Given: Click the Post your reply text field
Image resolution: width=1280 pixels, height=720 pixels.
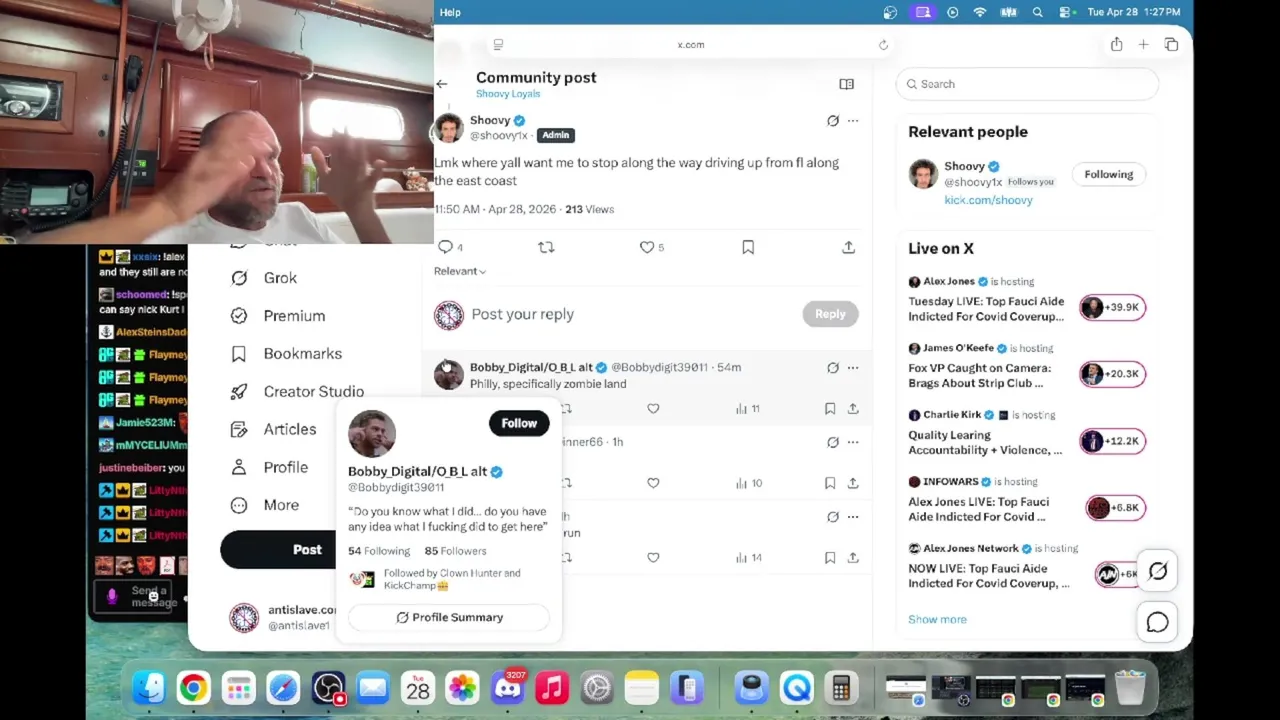Looking at the screenshot, I should pos(630,314).
